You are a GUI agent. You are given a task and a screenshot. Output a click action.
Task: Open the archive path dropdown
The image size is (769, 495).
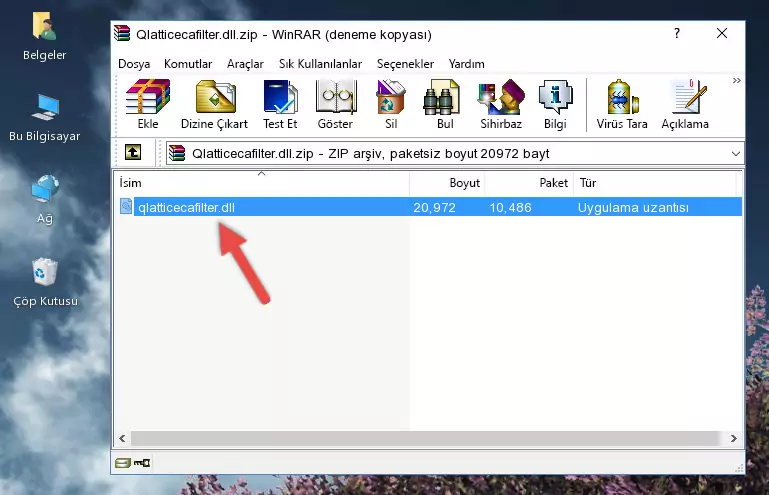click(736, 154)
